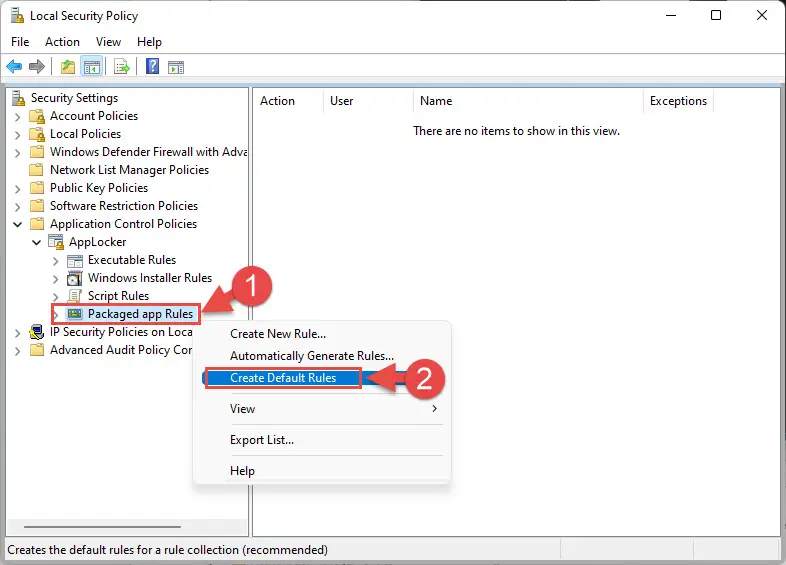Click the blue Back arrow toolbar icon
Image resolution: width=786 pixels, height=565 pixels.
14,66
